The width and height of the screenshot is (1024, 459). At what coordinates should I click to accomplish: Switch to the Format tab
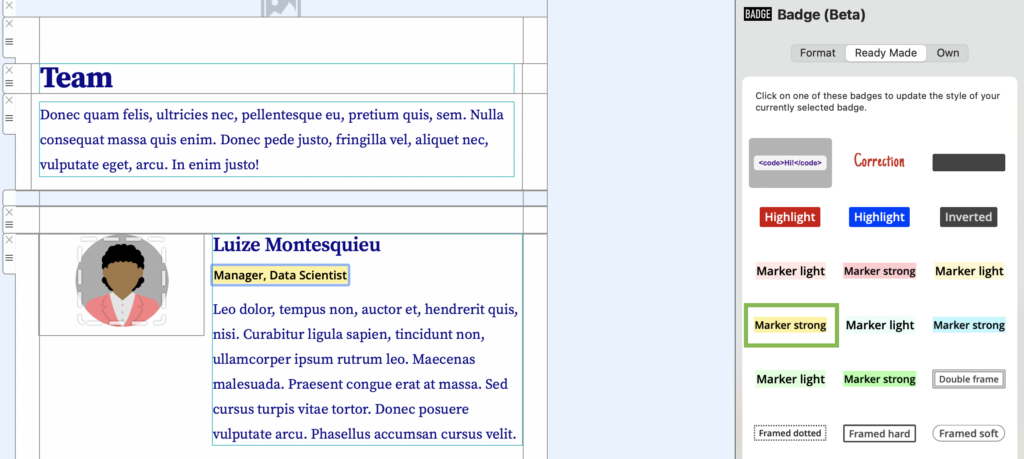point(818,53)
